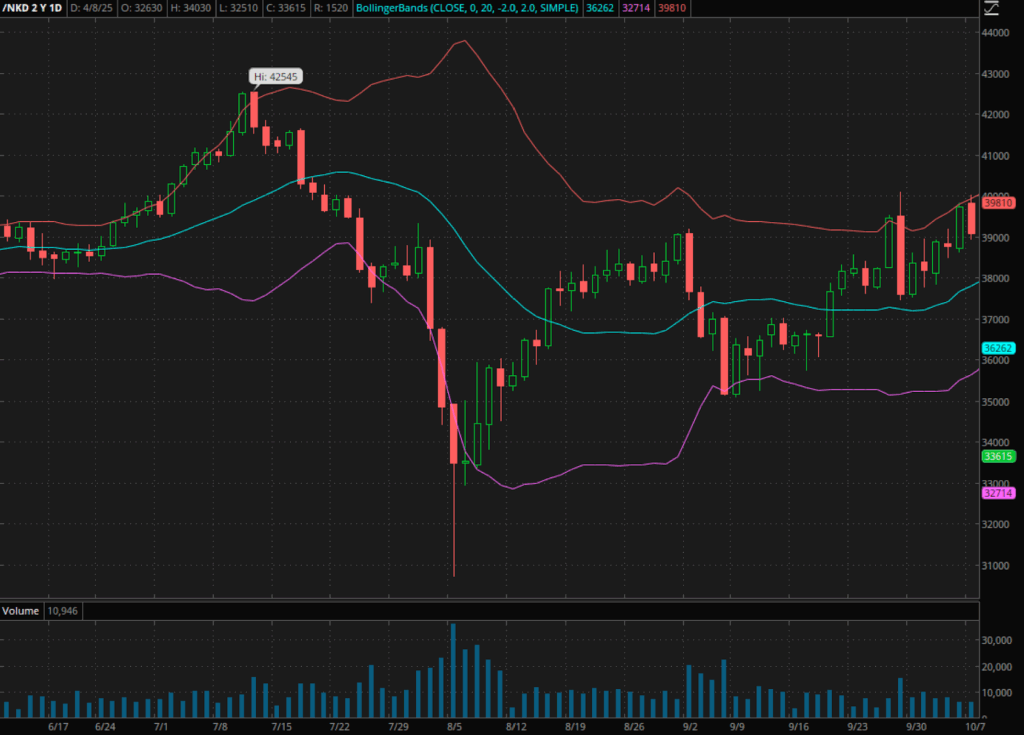Click the 8/26 date label
The width and height of the screenshot is (1024, 735).
[x=634, y=727]
